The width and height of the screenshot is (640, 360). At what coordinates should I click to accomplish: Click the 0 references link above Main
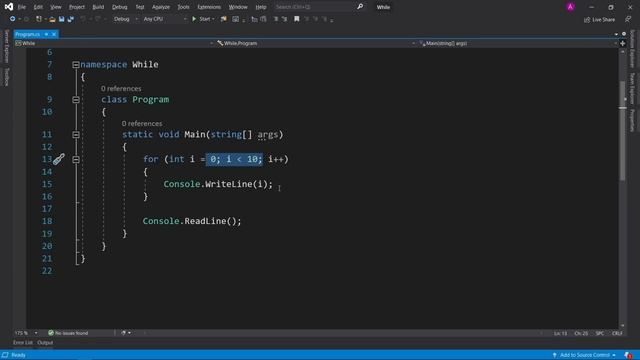coord(142,123)
